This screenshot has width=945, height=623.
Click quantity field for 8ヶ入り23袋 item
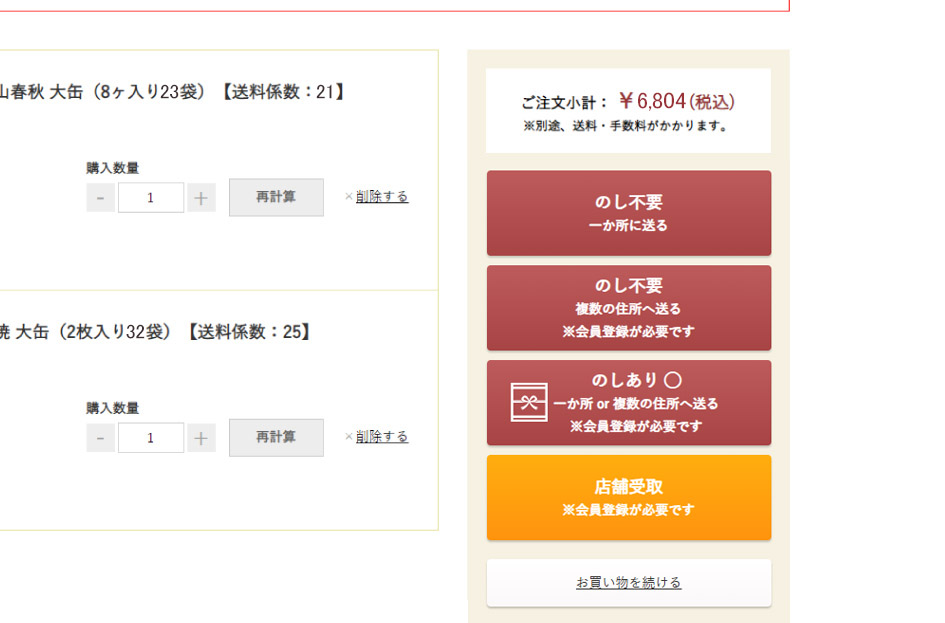(151, 198)
